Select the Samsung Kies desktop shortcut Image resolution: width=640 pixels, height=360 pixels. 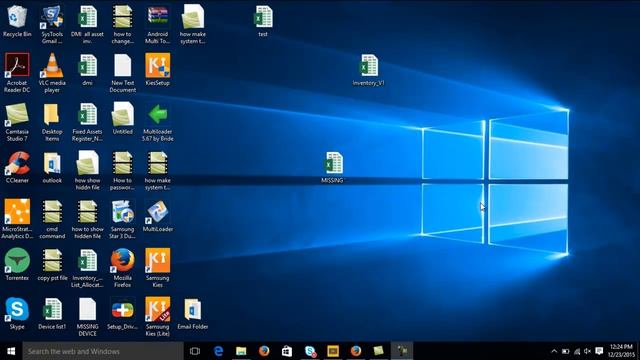(x=158, y=268)
